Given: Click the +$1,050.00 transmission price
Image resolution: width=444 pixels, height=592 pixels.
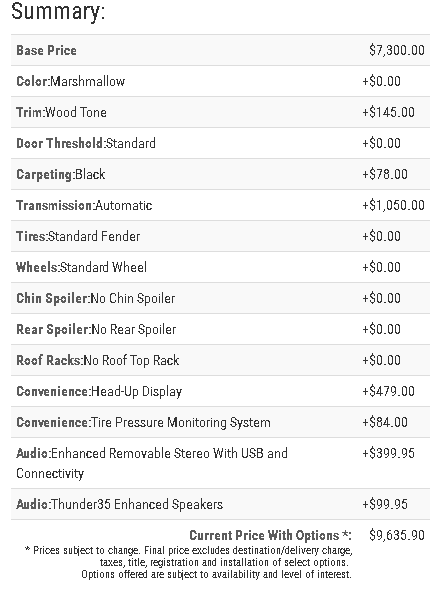Looking at the screenshot, I should [393, 205].
